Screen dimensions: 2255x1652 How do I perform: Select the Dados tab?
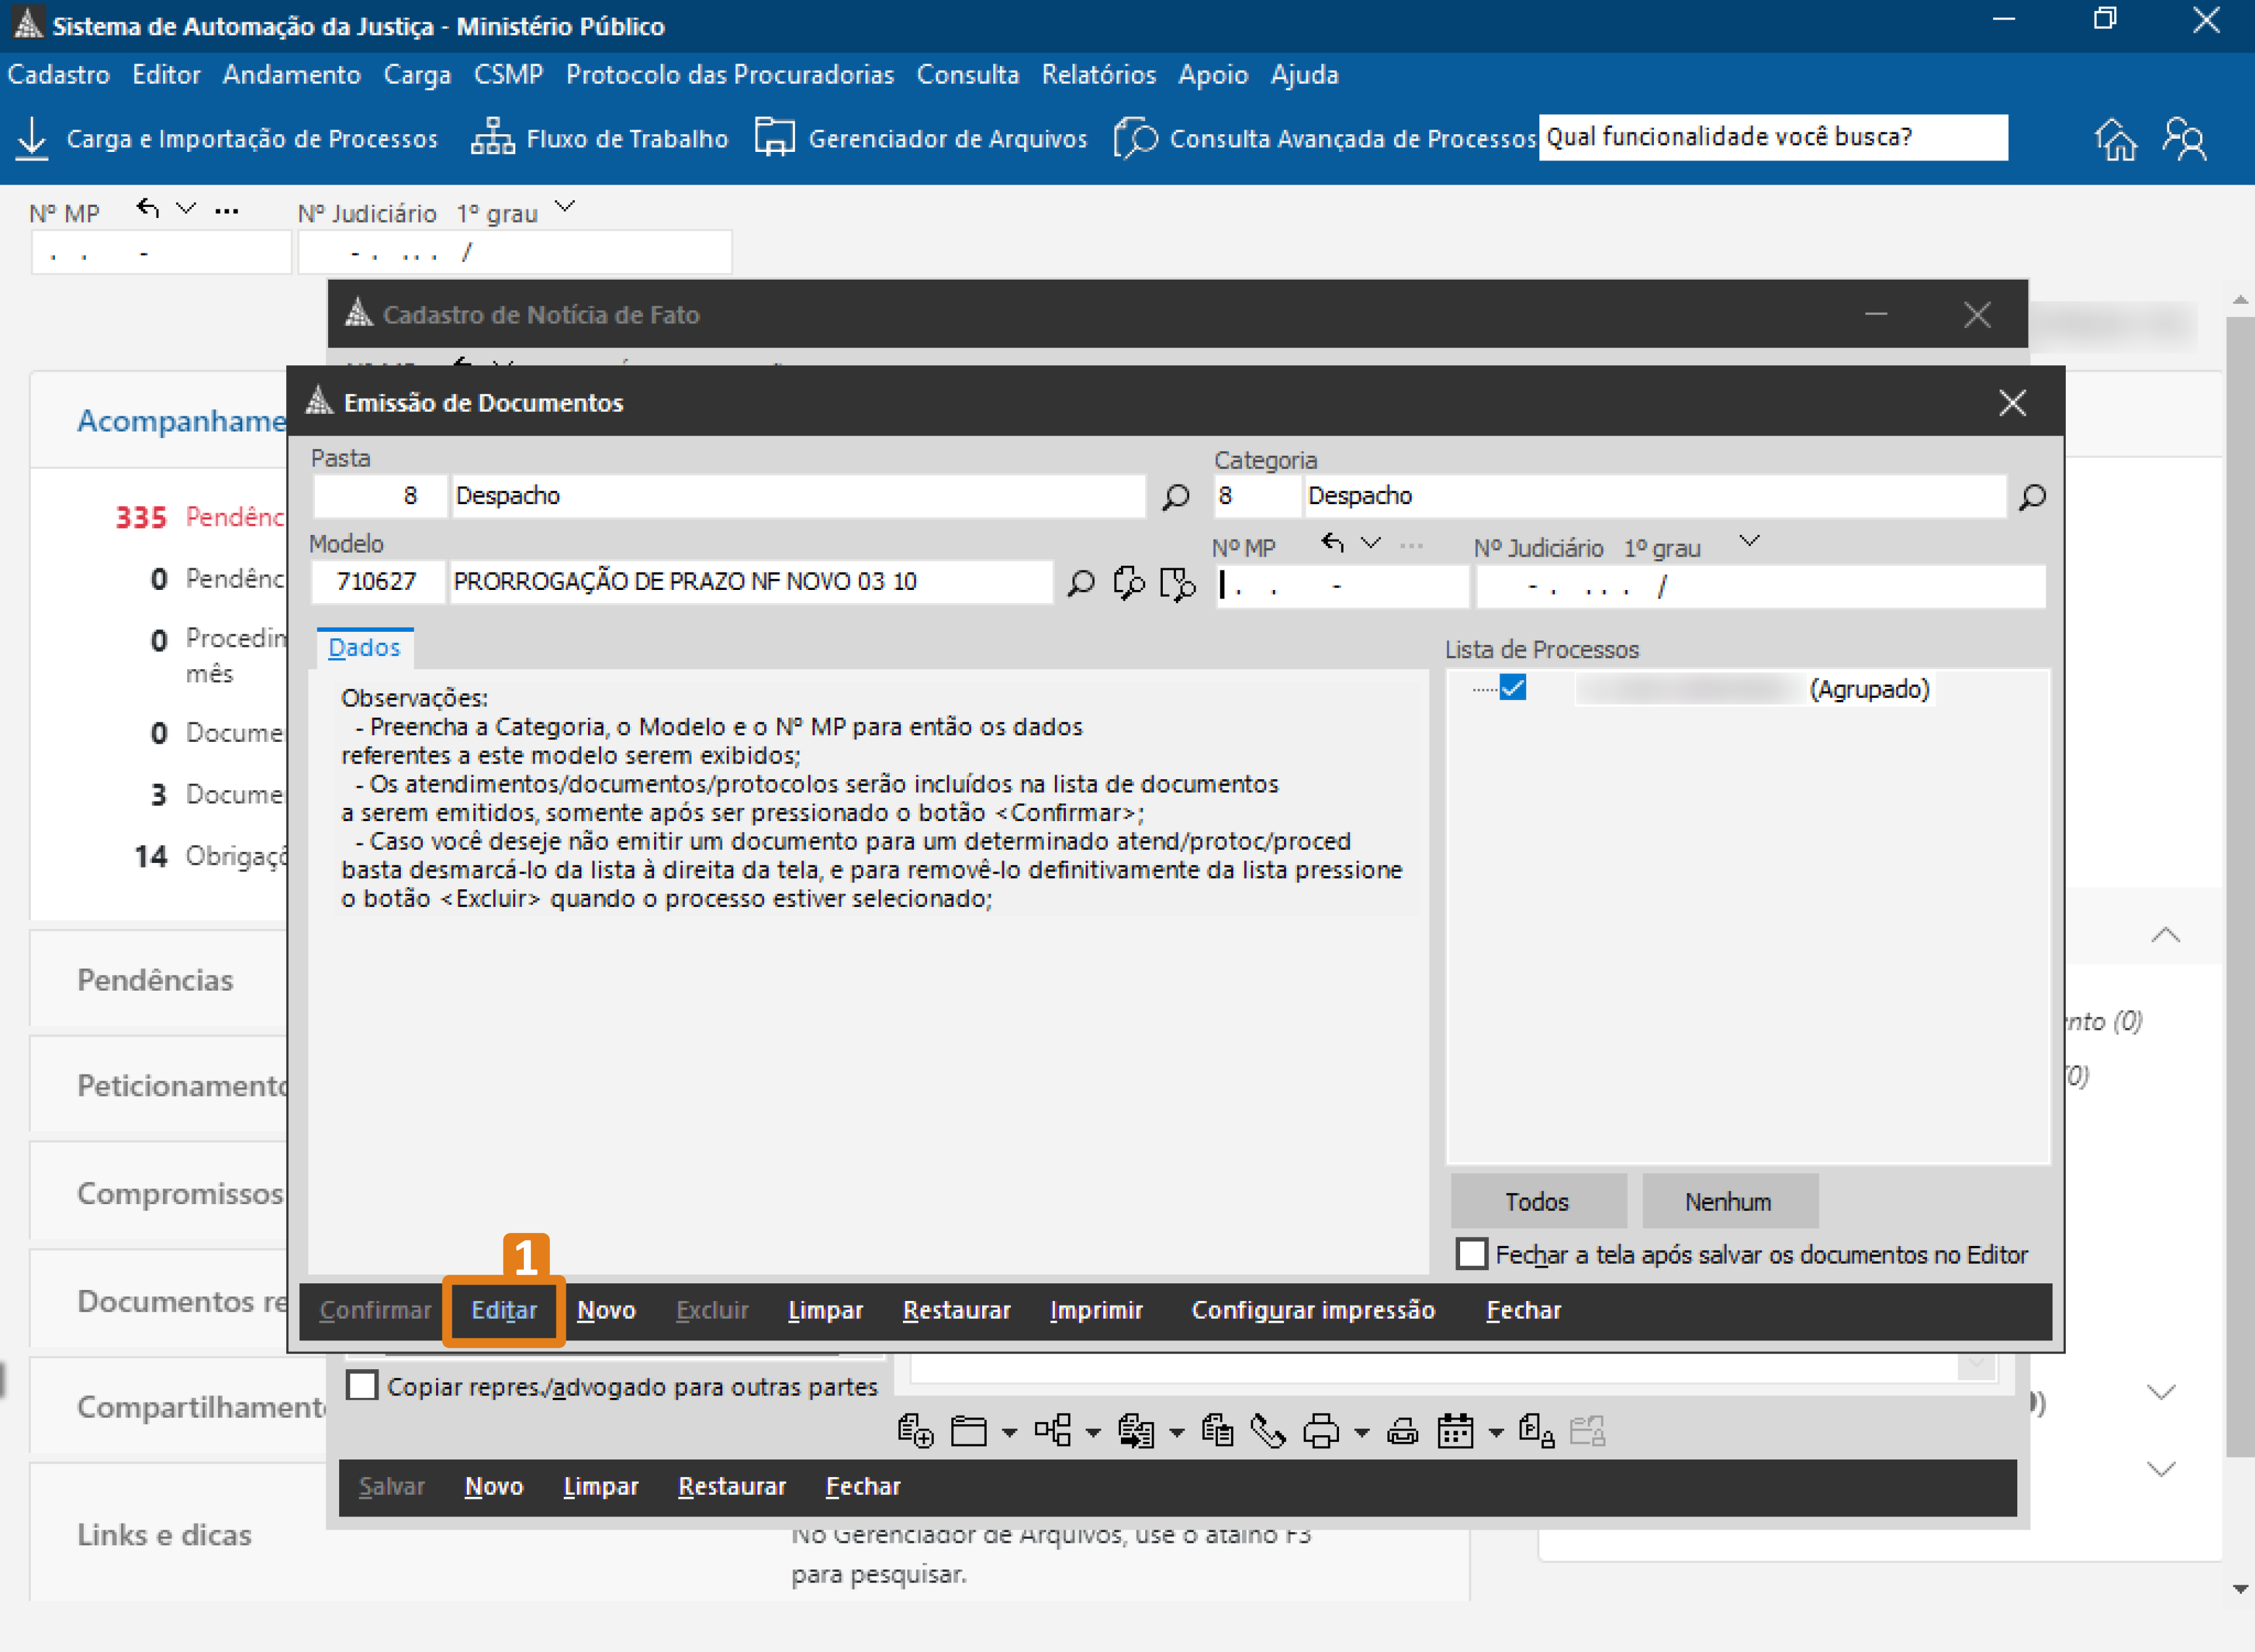tap(364, 648)
